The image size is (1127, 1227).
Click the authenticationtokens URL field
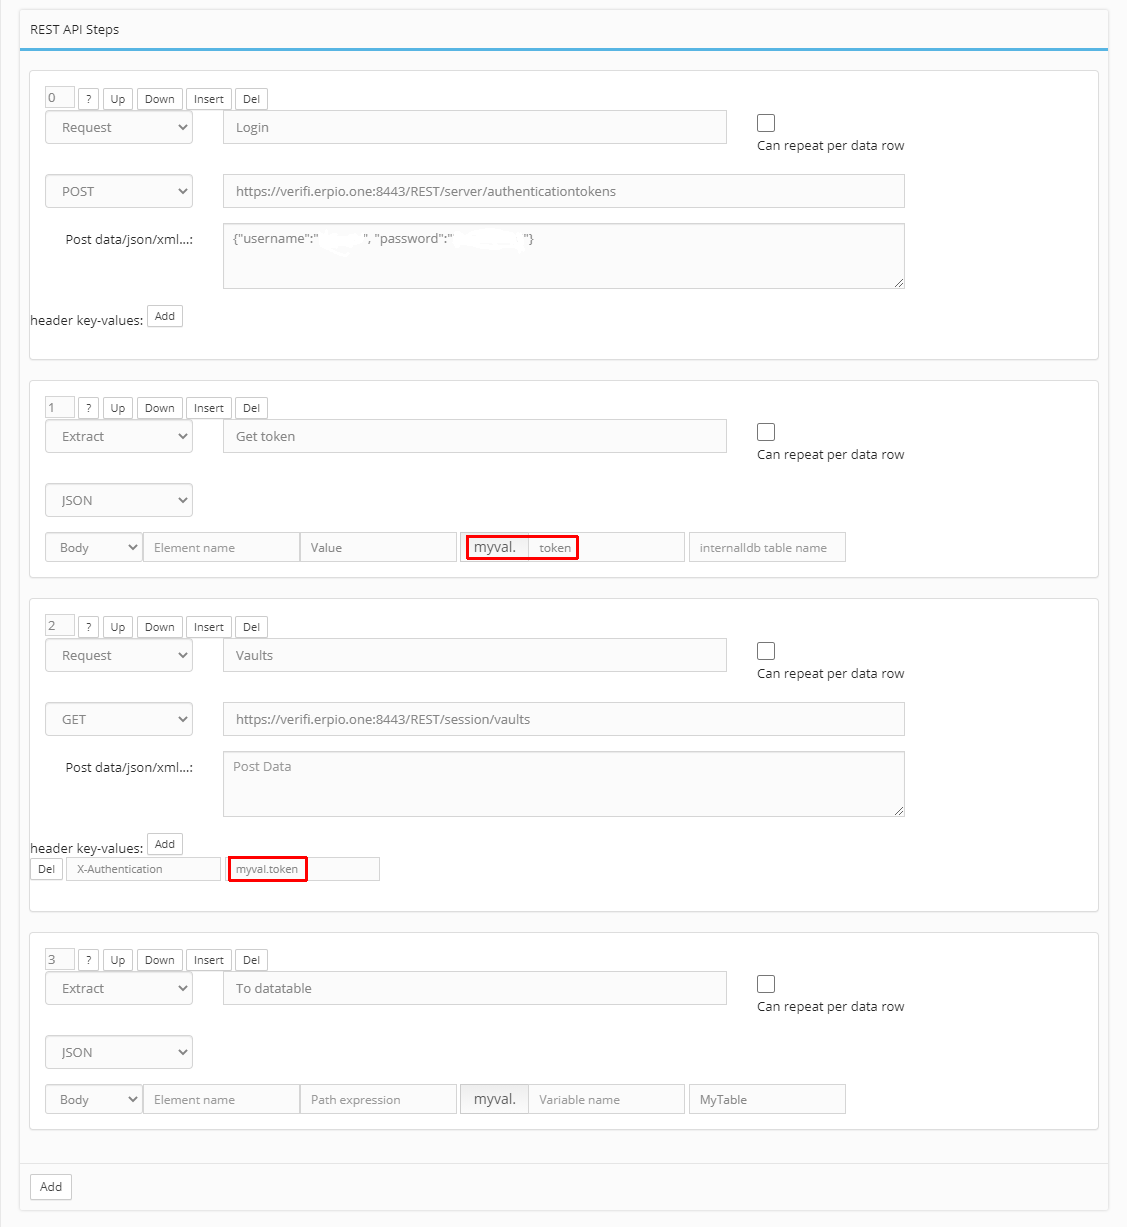pos(563,191)
